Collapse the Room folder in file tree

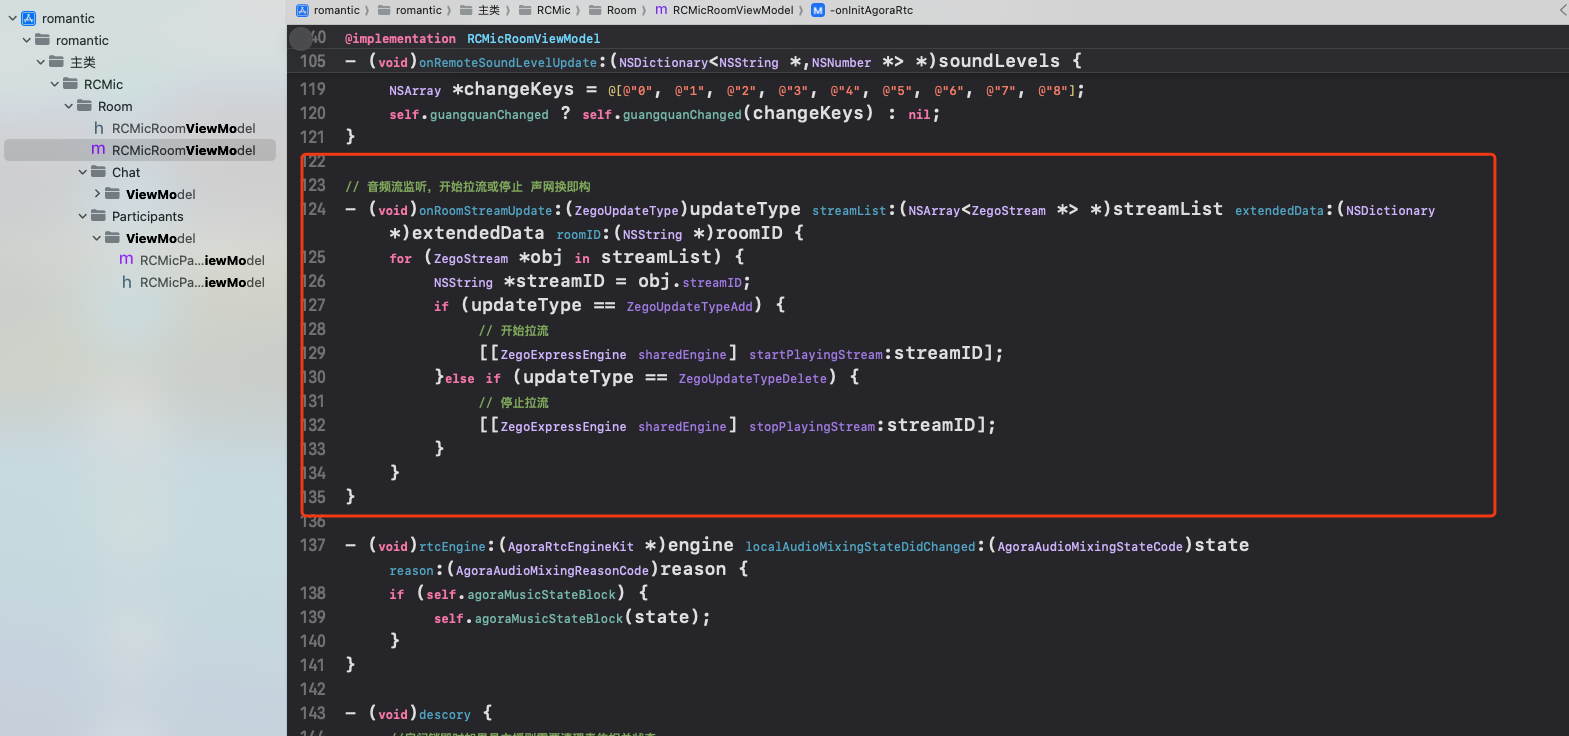(69, 106)
